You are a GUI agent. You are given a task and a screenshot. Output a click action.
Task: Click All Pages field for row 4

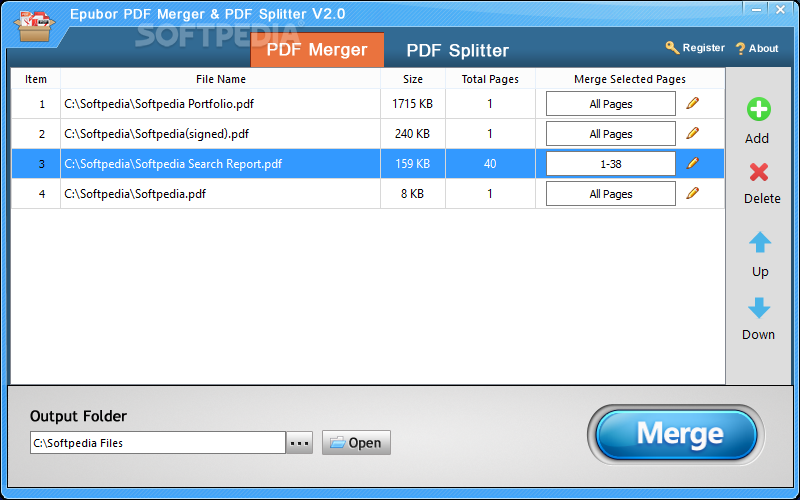pyautogui.click(x=611, y=194)
